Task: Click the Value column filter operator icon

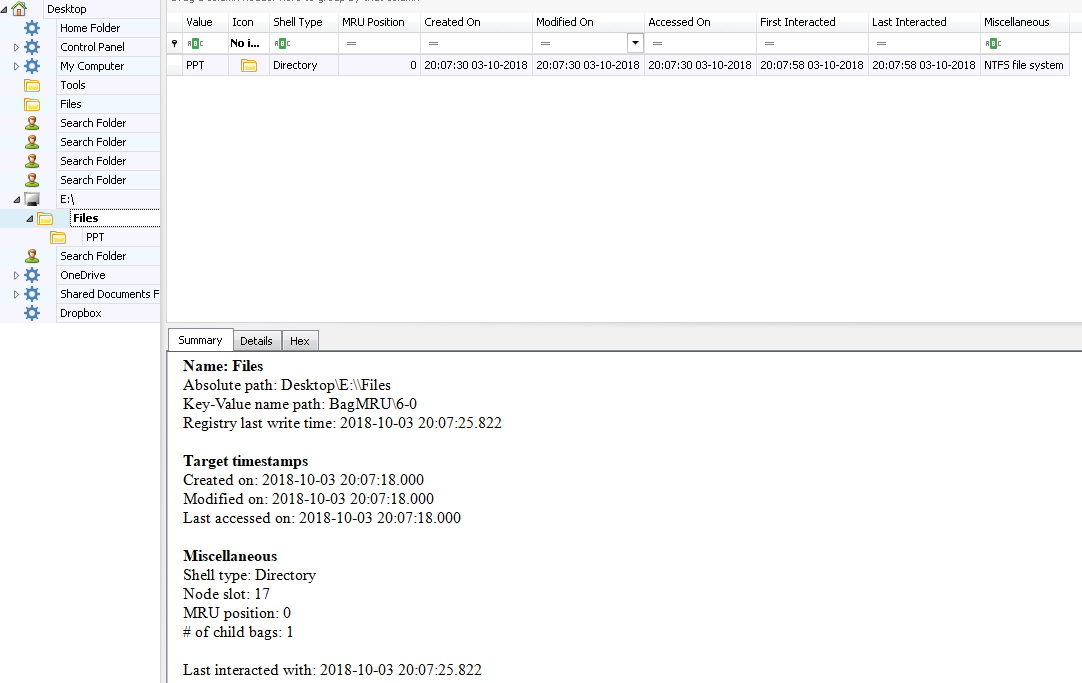Action: (195, 43)
